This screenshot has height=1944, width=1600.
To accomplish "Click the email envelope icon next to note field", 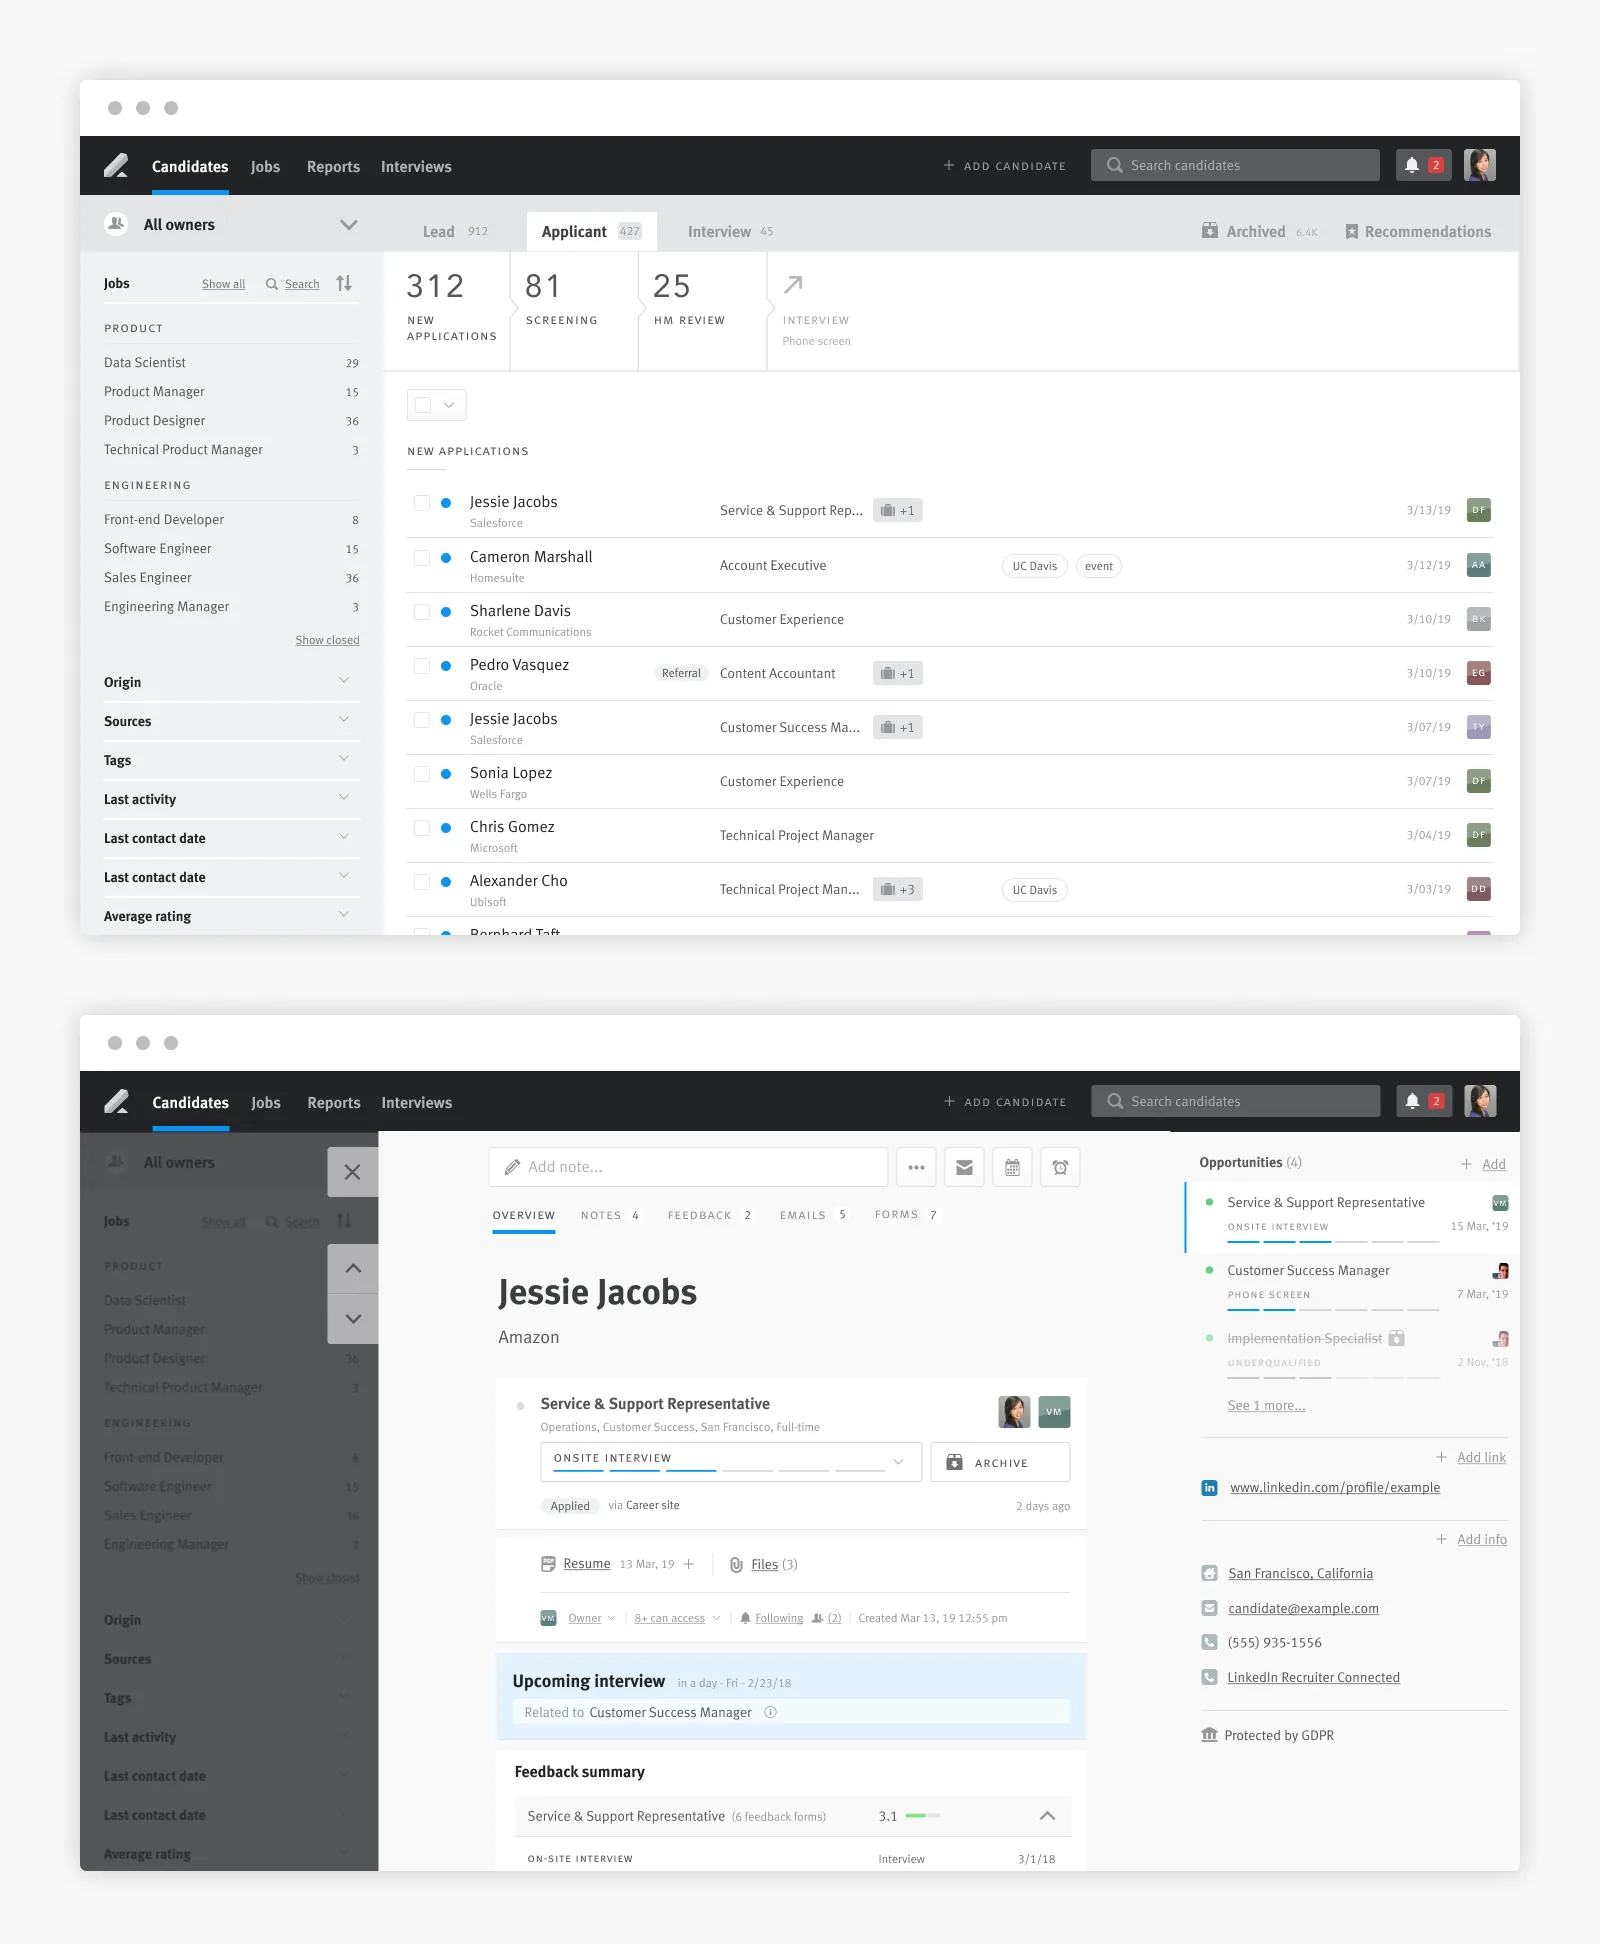I will coord(964,1167).
